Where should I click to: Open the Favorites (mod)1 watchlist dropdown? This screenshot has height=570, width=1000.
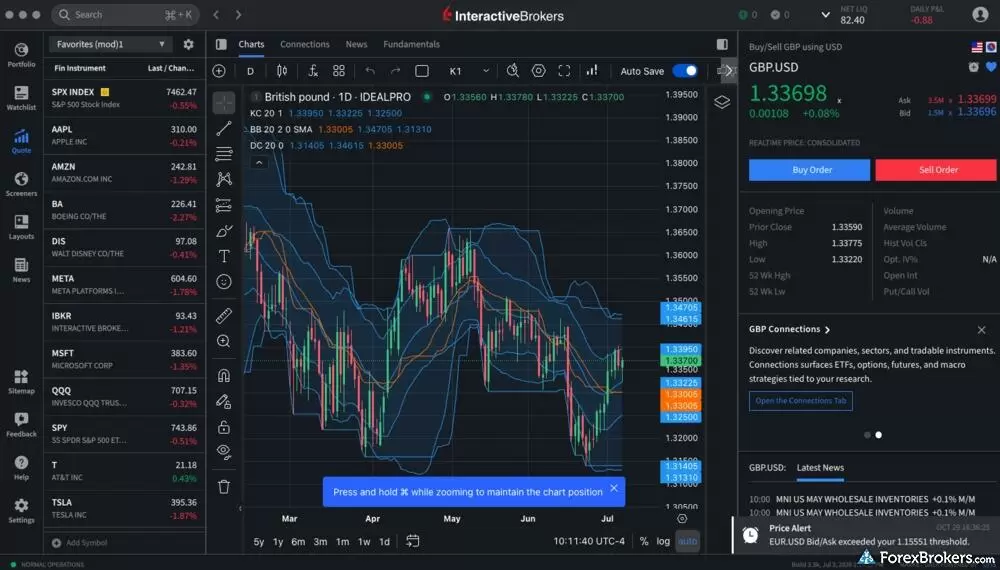pyautogui.click(x=111, y=45)
